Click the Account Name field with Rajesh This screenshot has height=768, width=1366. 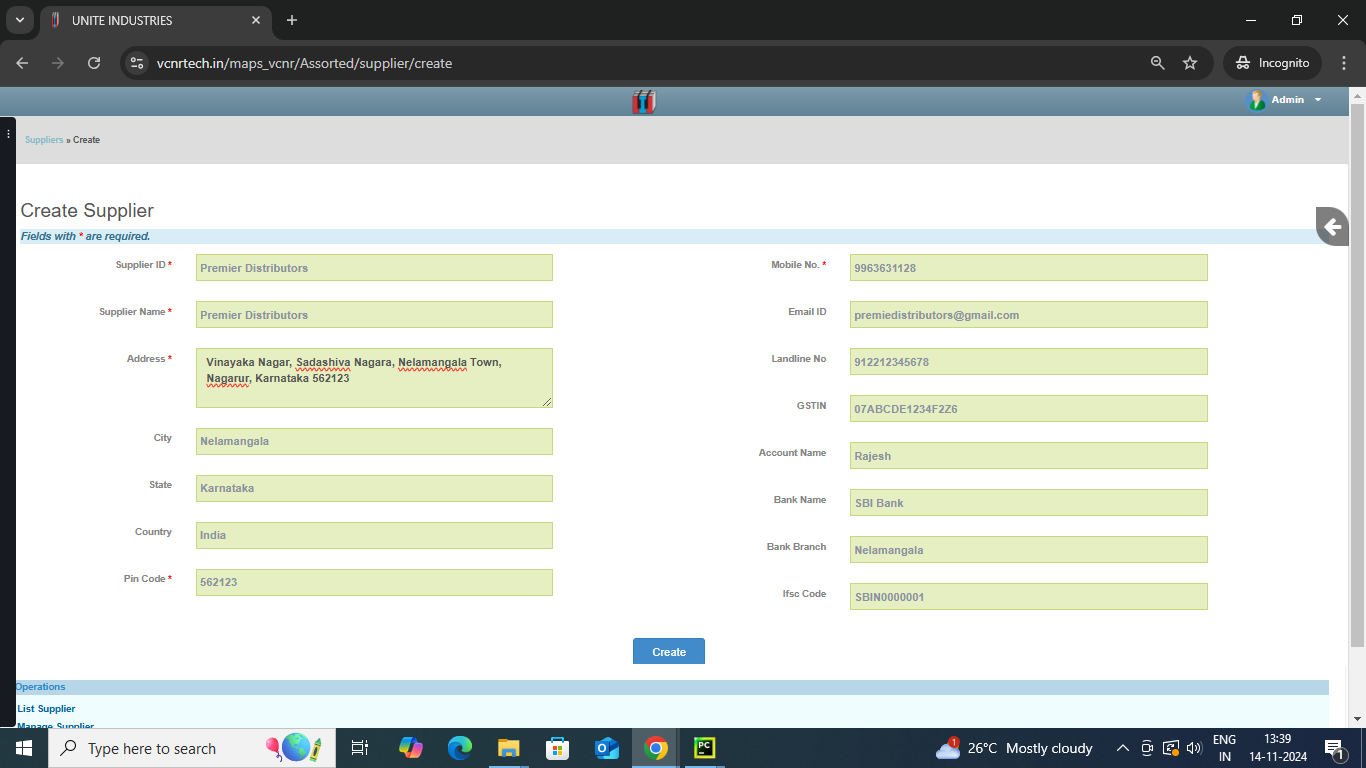point(1029,455)
